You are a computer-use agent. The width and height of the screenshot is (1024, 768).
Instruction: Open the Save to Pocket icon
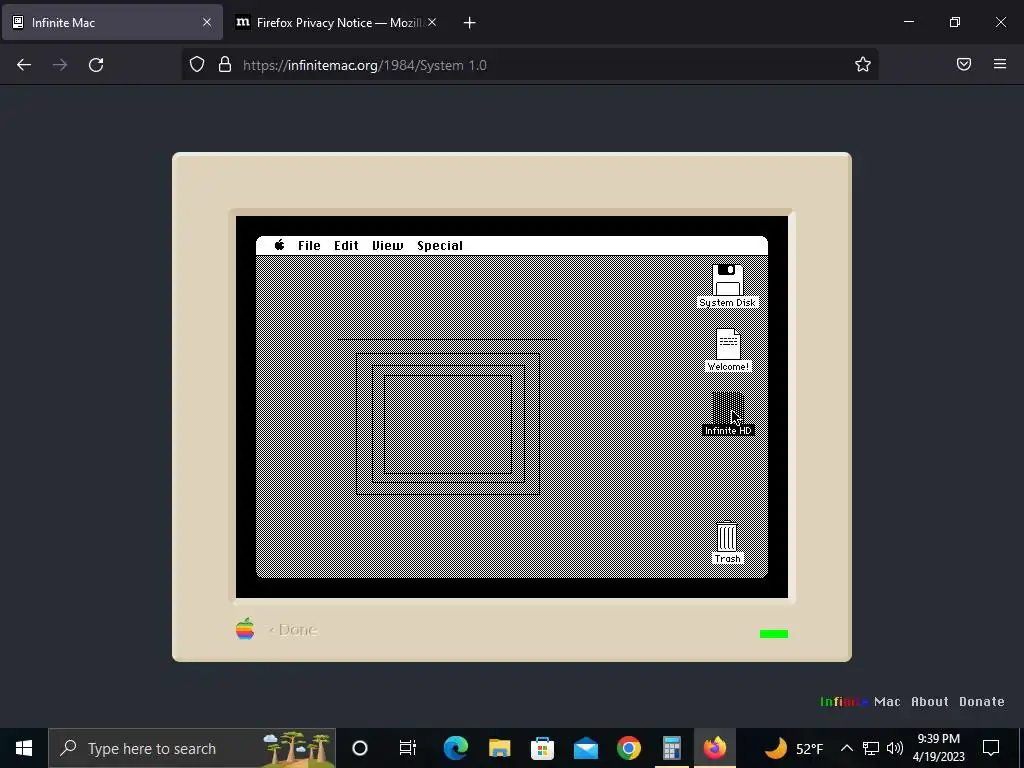(964, 64)
